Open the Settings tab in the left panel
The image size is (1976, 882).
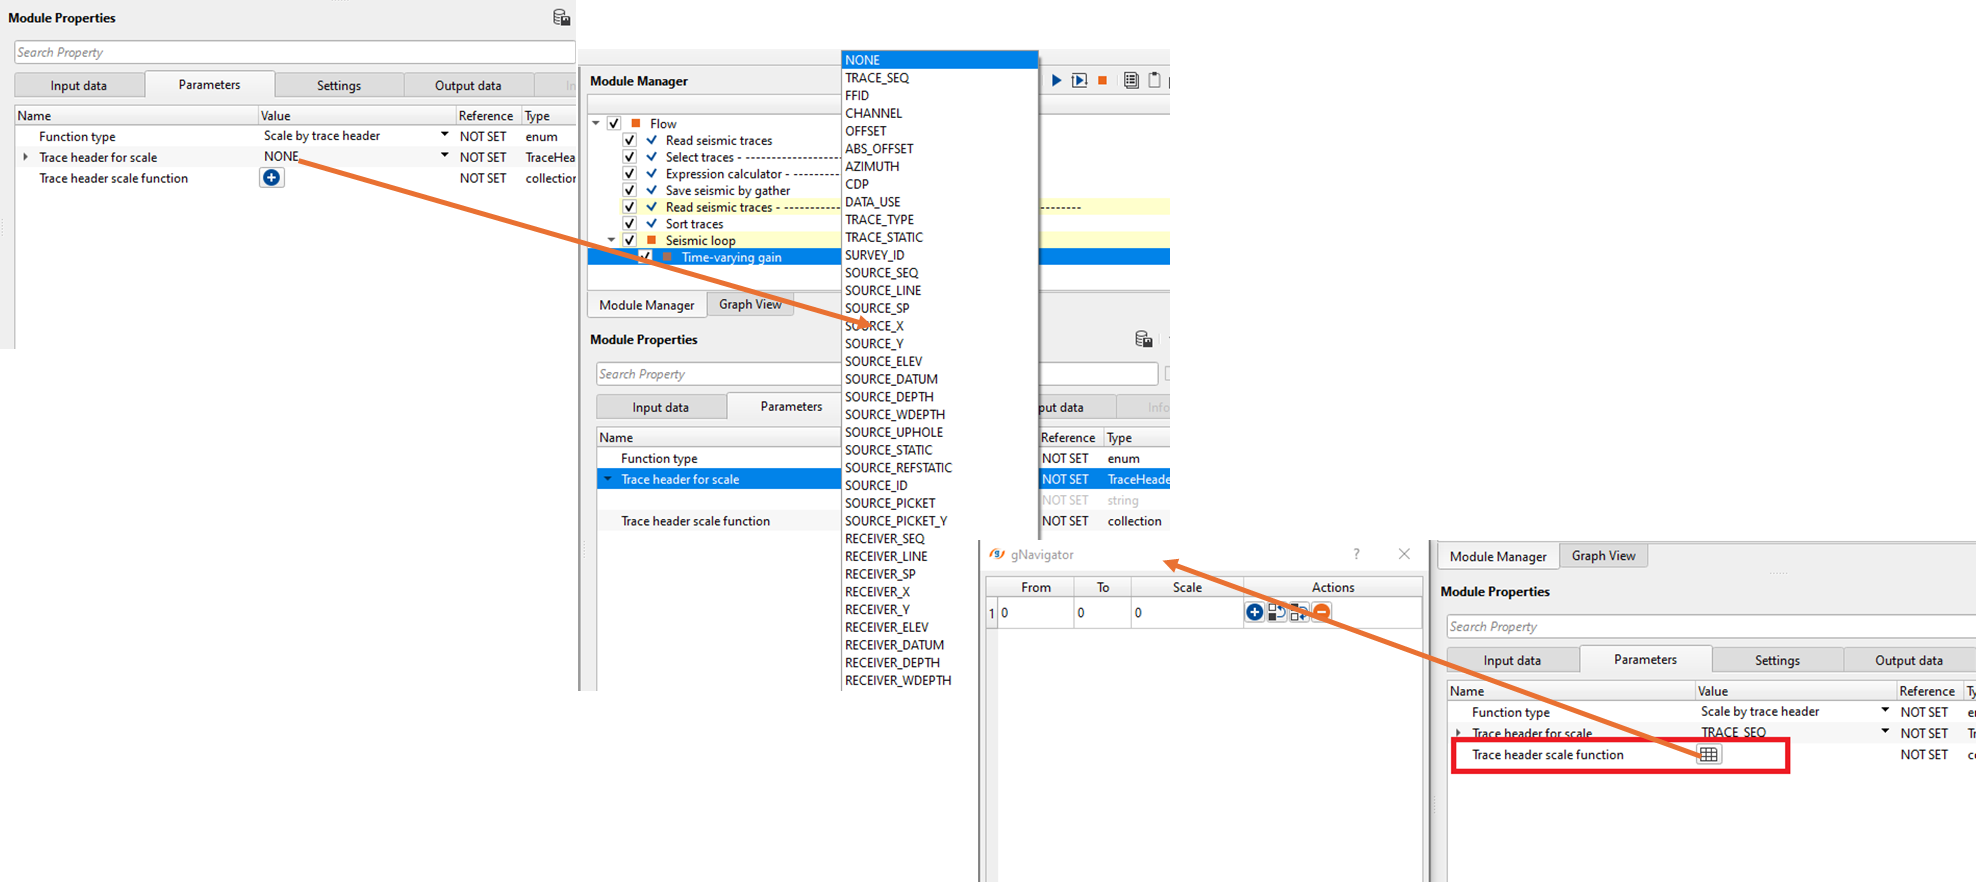tap(339, 85)
